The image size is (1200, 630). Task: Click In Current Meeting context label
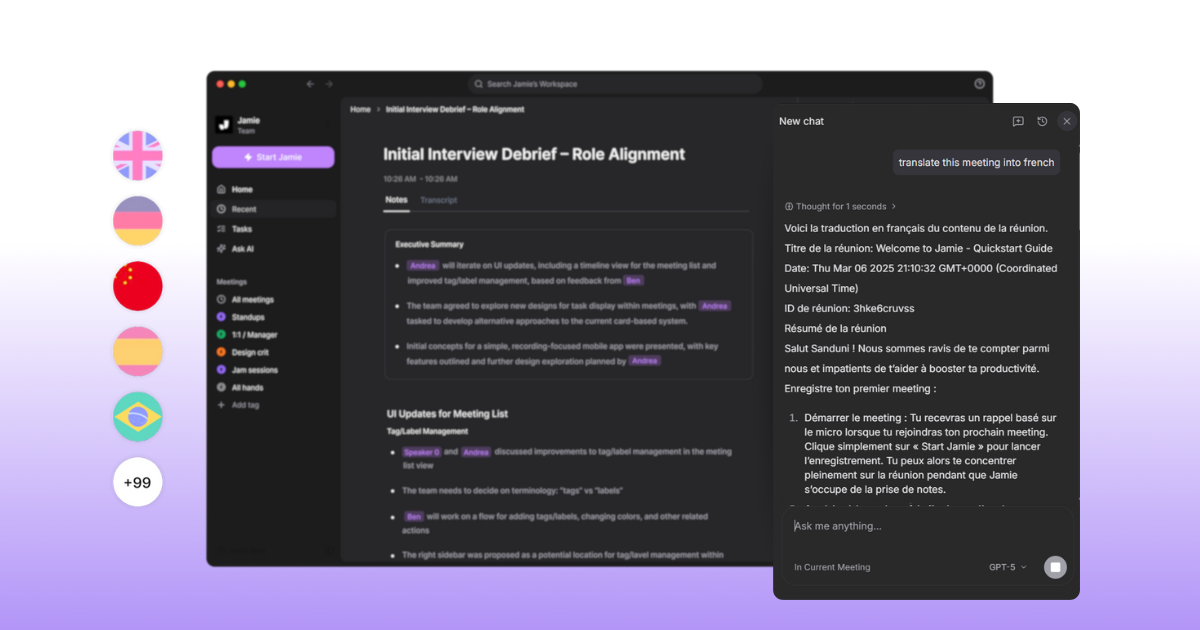click(832, 567)
